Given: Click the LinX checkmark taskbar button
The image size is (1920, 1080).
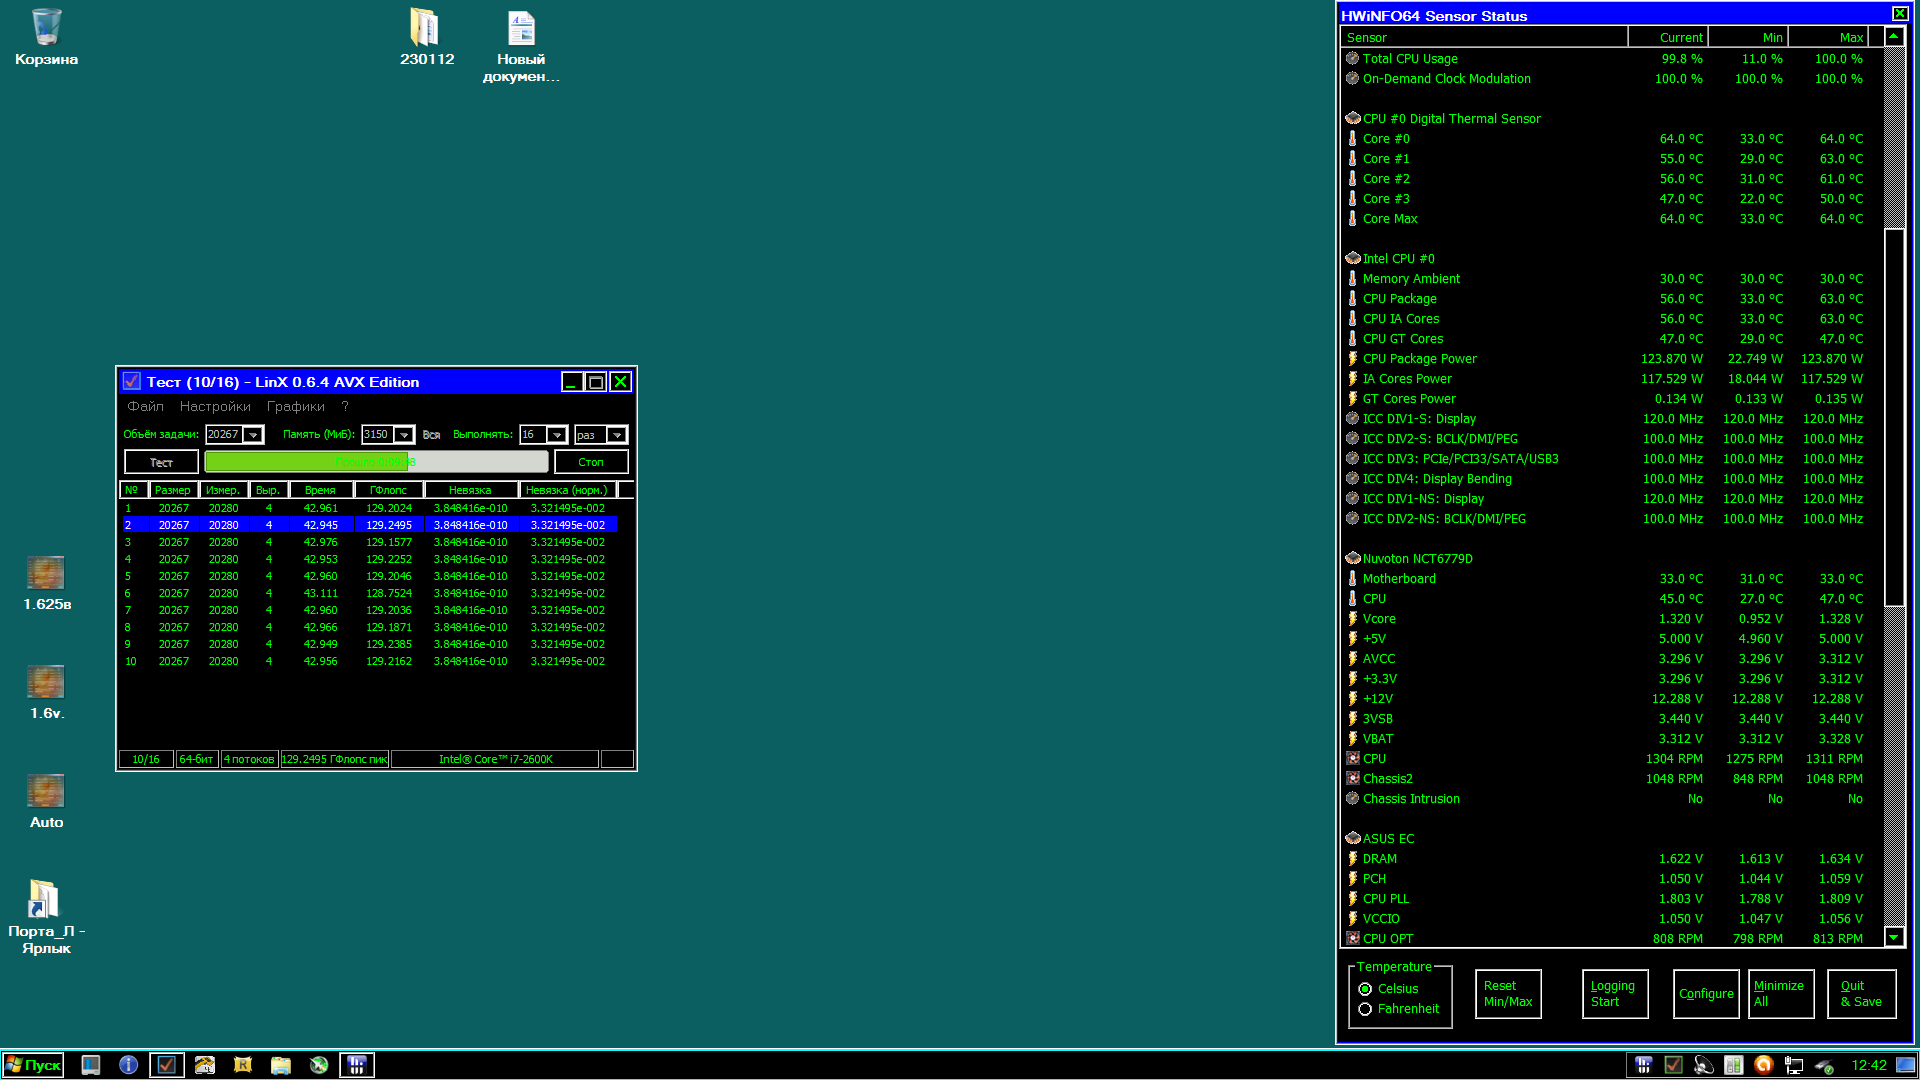Looking at the screenshot, I should 167,1065.
